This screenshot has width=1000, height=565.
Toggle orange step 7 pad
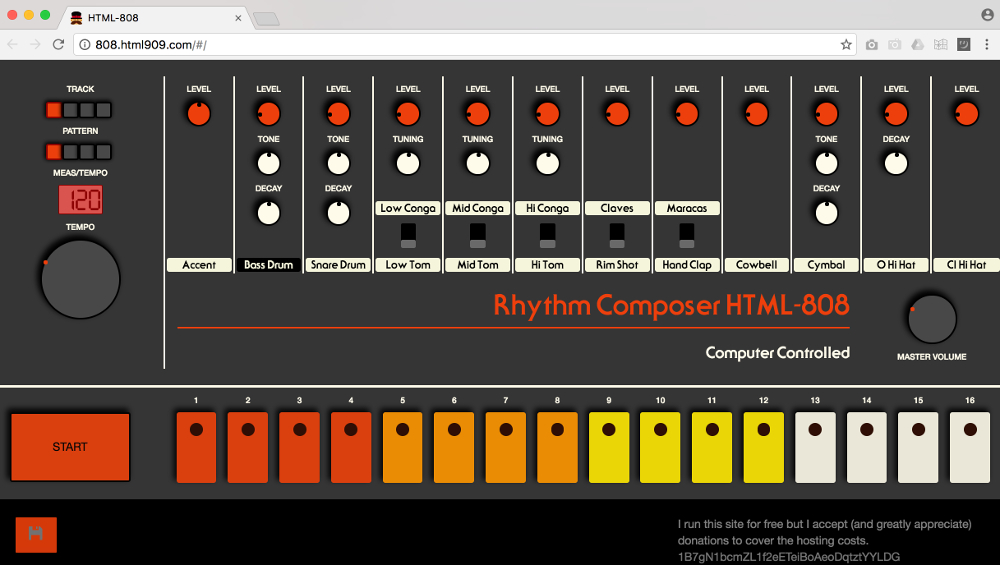tap(506, 447)
